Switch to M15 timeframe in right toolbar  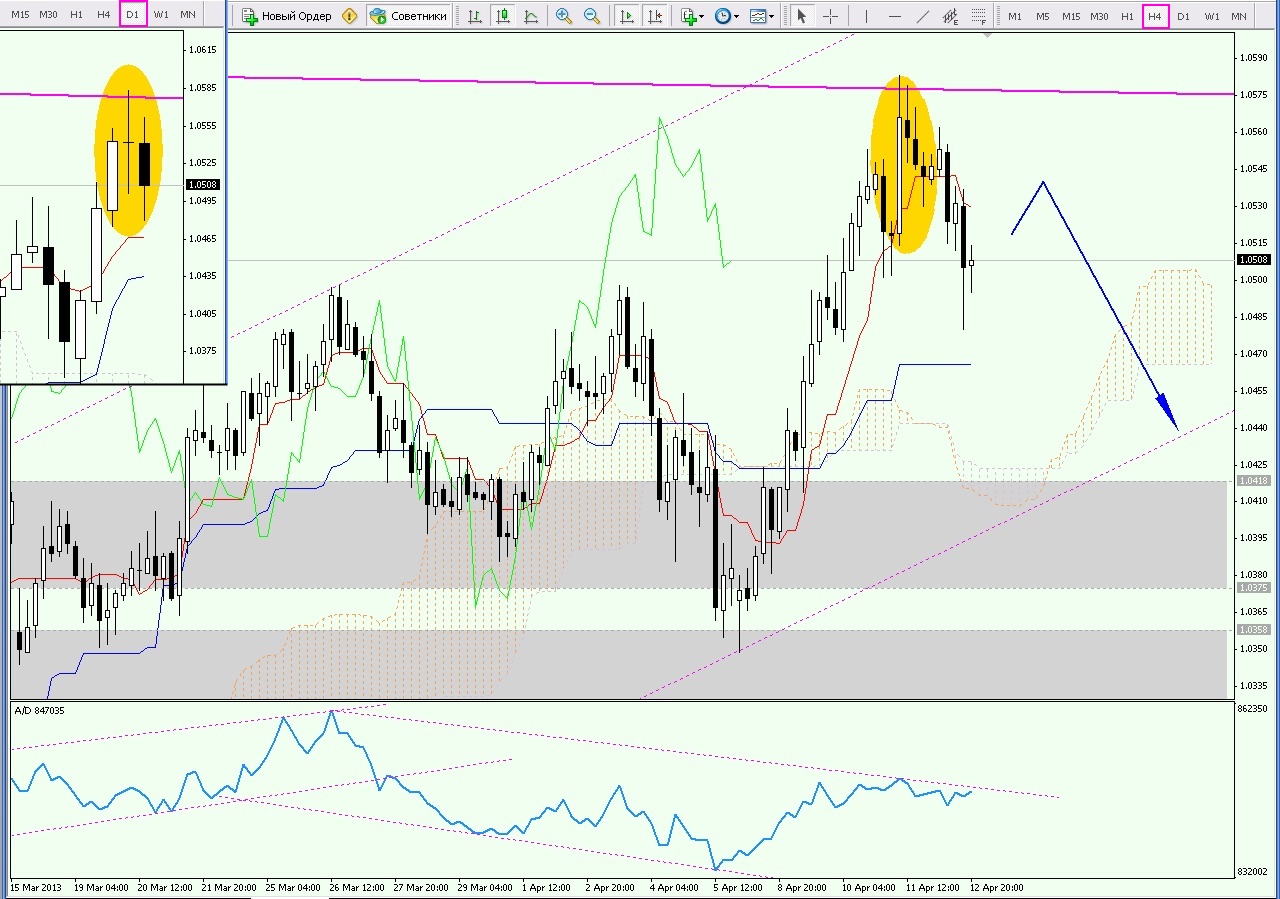click(1071, 16)
